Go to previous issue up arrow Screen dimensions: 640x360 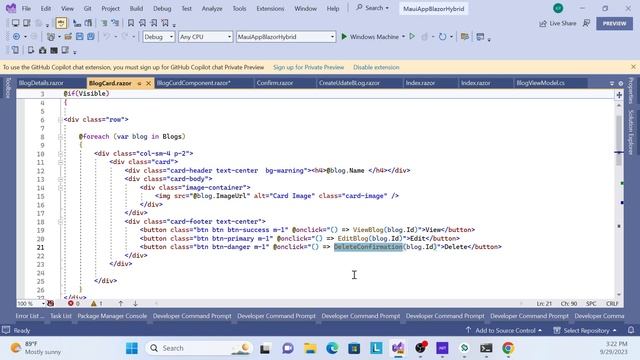(121, 303)
